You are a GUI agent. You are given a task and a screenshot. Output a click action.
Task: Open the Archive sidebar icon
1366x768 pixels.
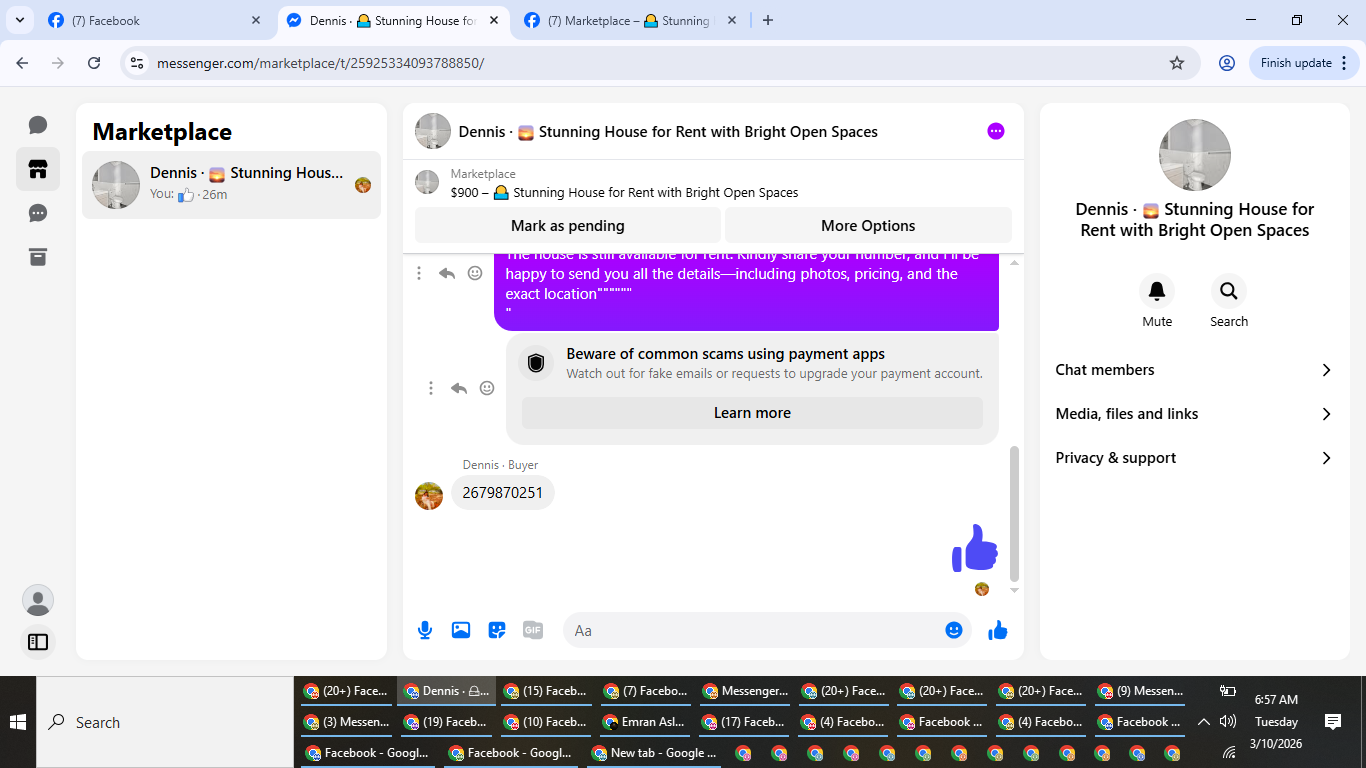coord(38,257)
